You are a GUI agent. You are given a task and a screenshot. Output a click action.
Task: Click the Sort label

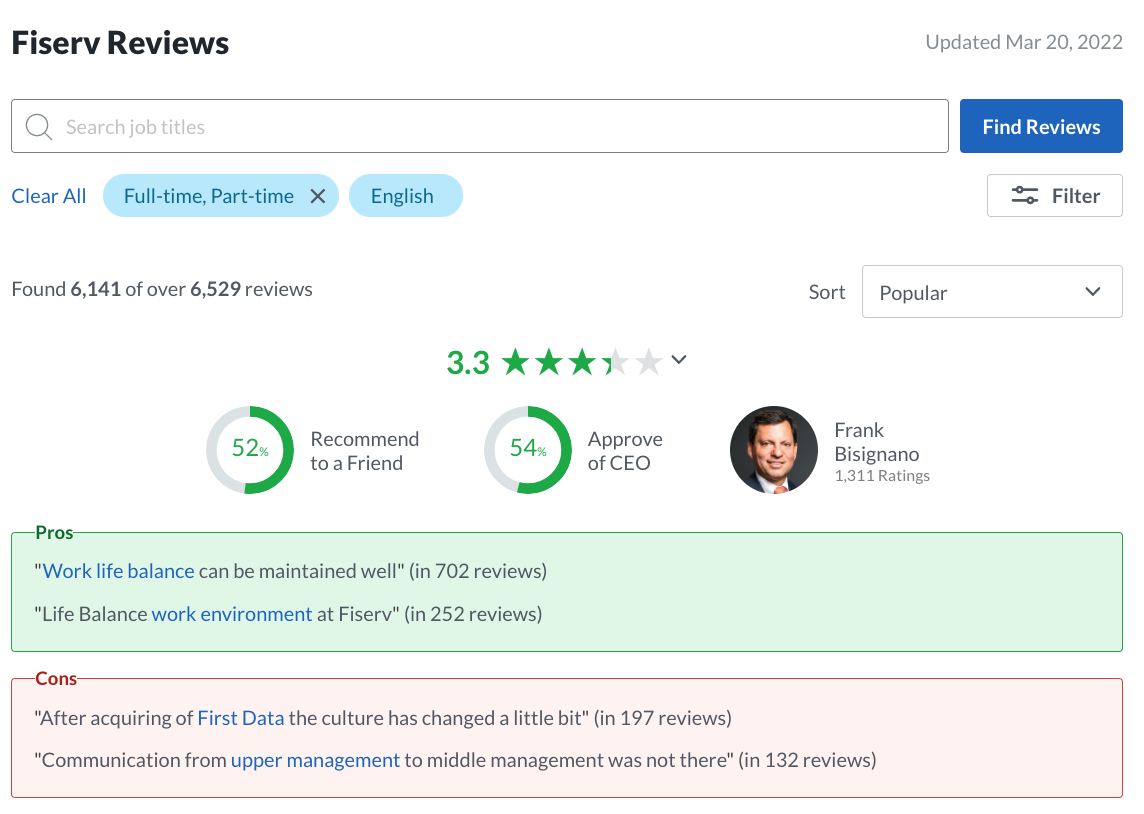click(x=827, y=292)
